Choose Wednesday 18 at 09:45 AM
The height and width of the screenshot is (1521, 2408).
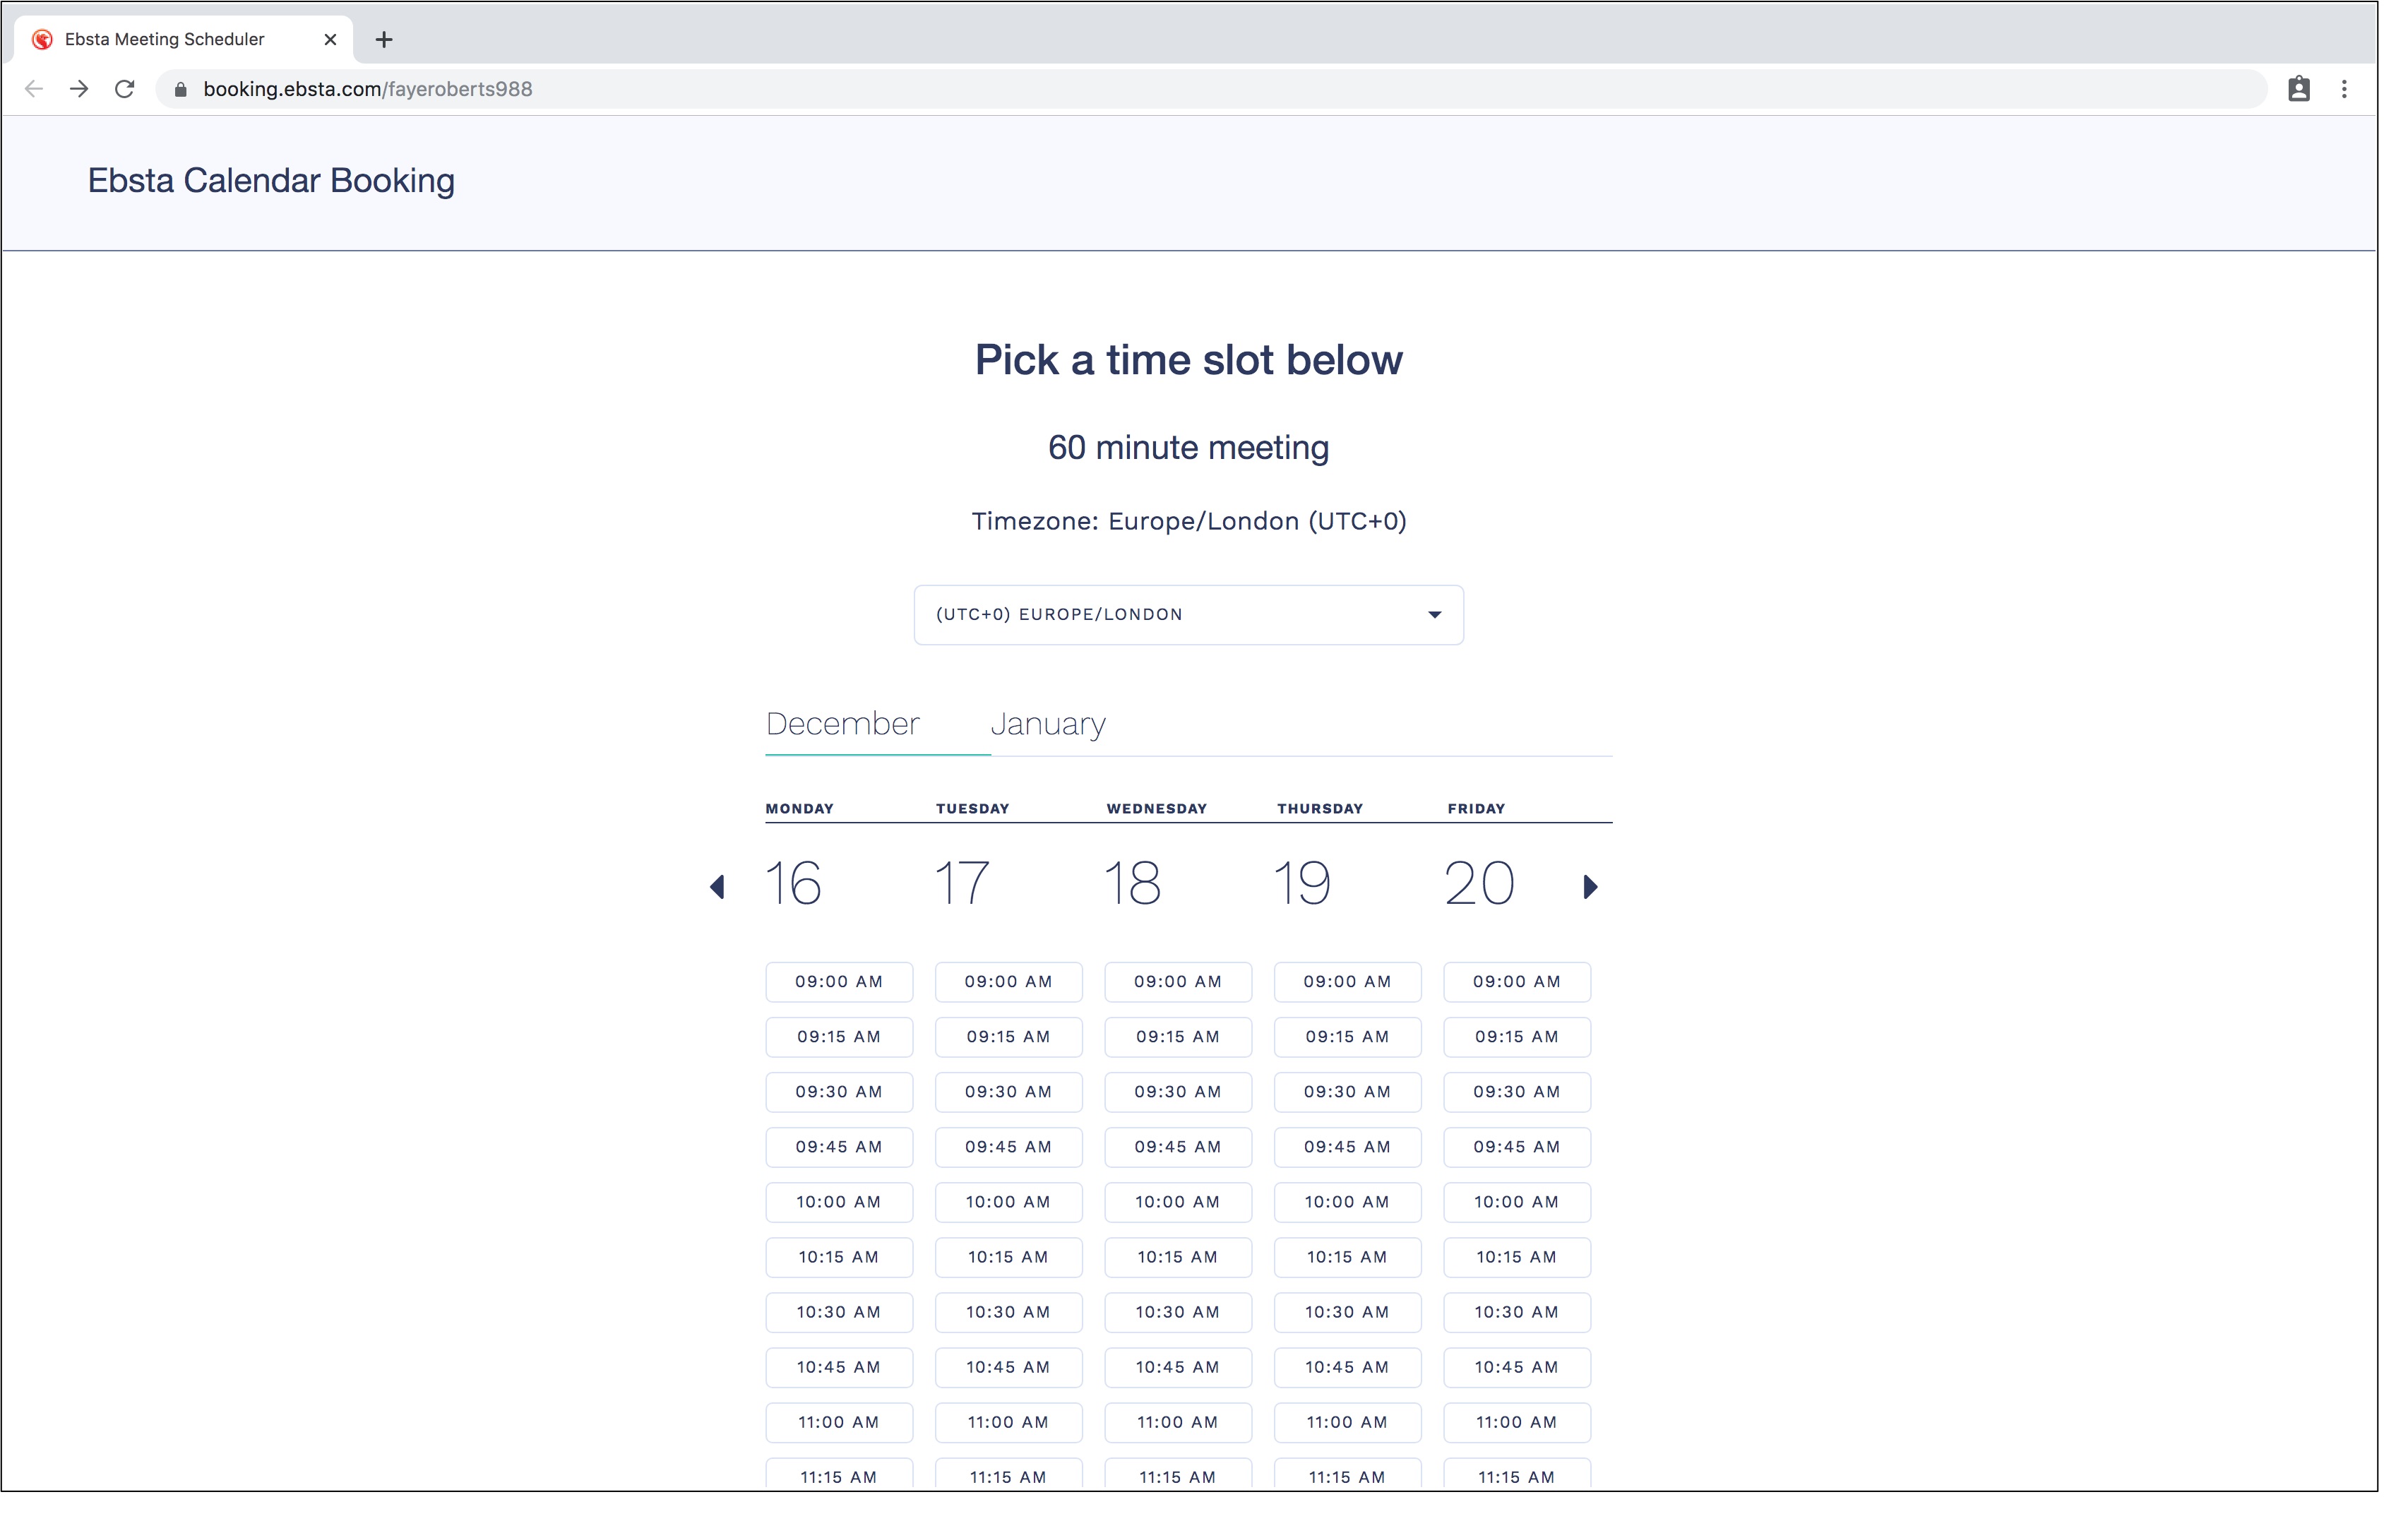point(1177,1146)
